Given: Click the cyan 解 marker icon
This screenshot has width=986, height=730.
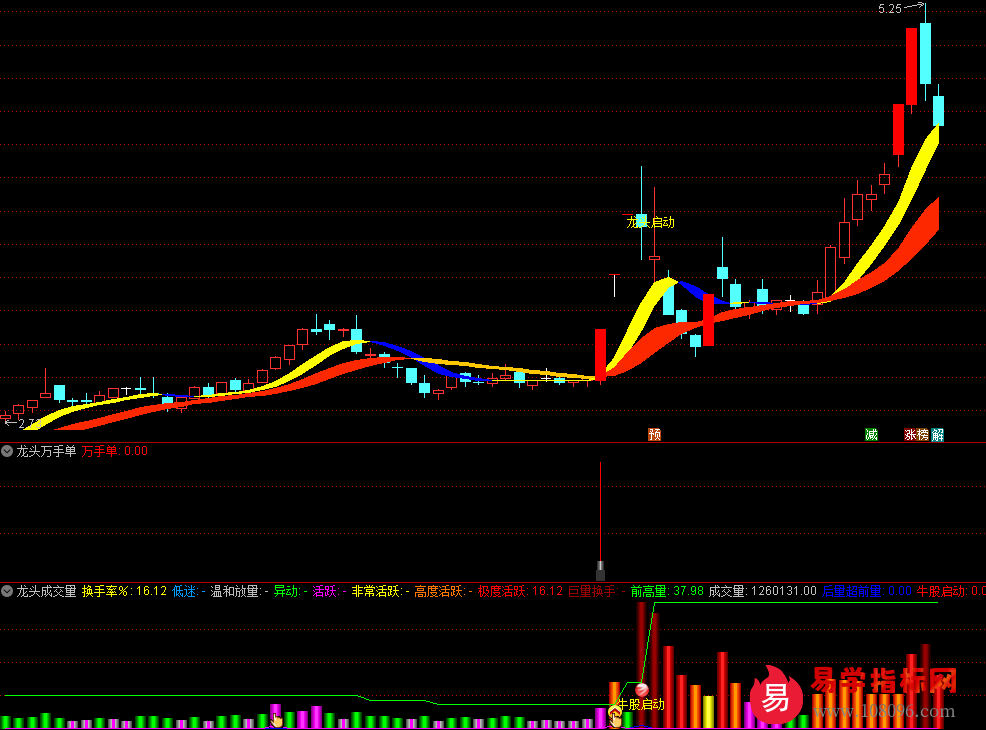Looking at the screenshot, I should click(x=937, y=434).
